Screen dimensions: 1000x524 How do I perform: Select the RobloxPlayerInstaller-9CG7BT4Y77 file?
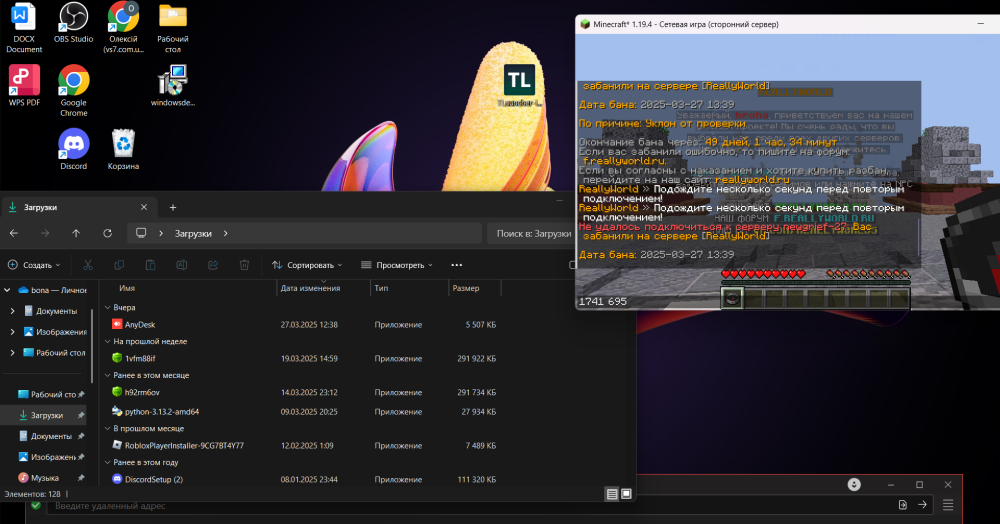pos(301,446)
